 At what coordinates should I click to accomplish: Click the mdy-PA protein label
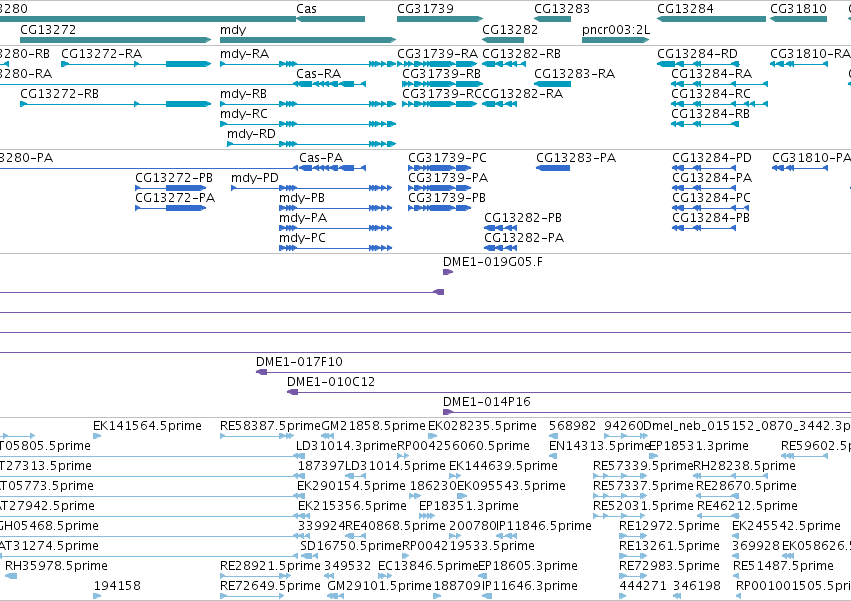coord(303,218)
